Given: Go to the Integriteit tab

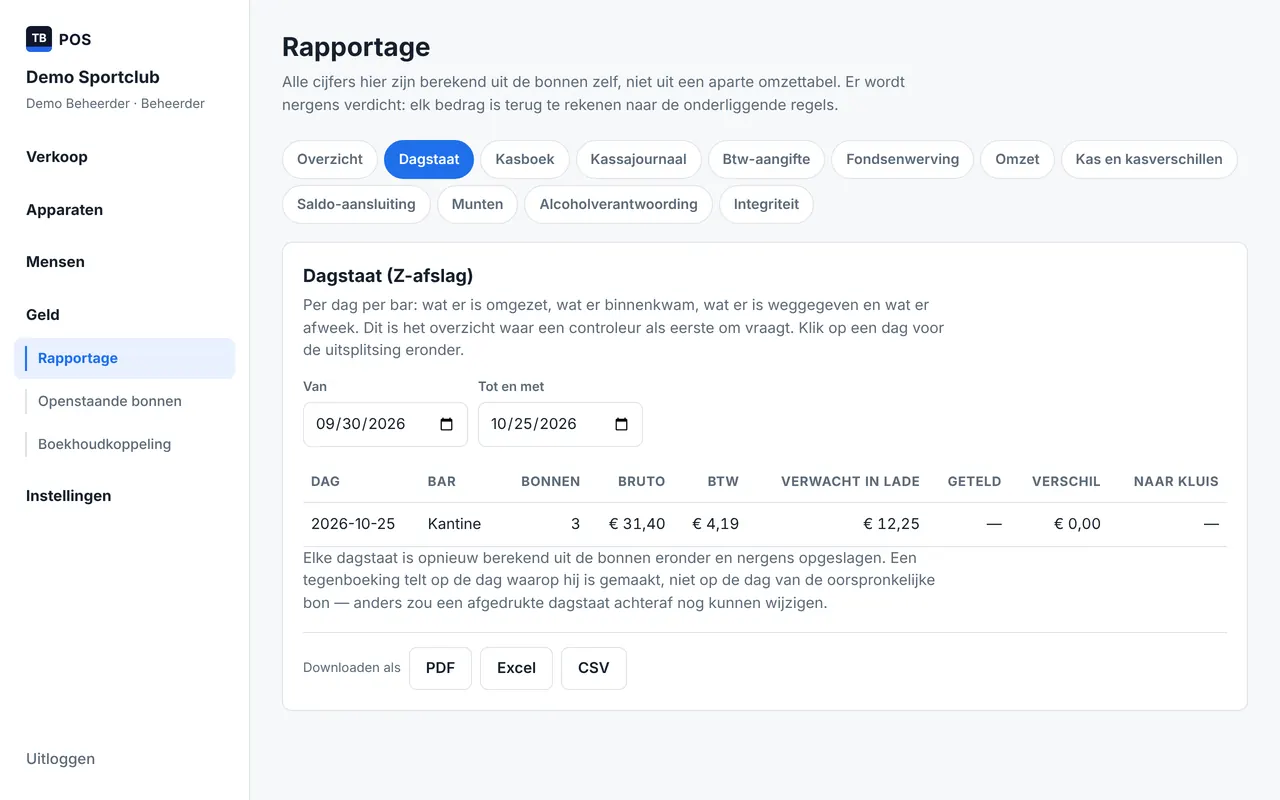Looking at the screenshot, I should [x=766, y=204].
